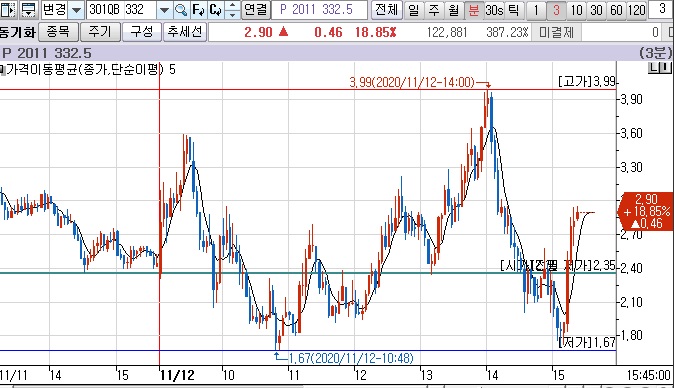Open the magnifier symbol search
This screenshot has height=388, width=674.
[182, 10]
